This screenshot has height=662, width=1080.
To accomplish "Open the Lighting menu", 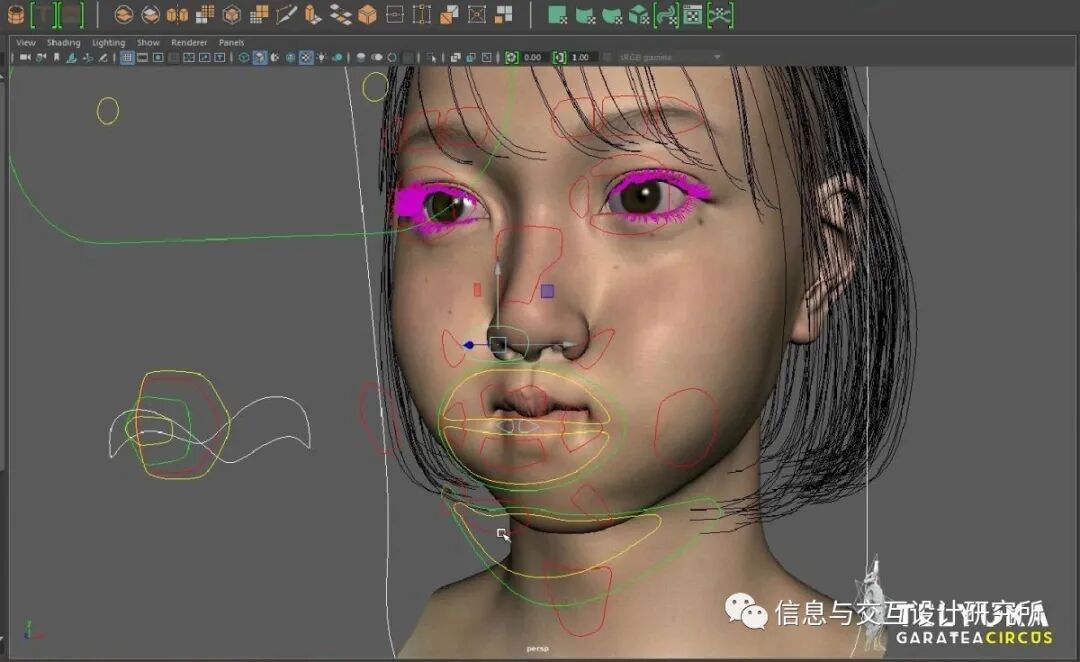I will click(x=108, y=42).
